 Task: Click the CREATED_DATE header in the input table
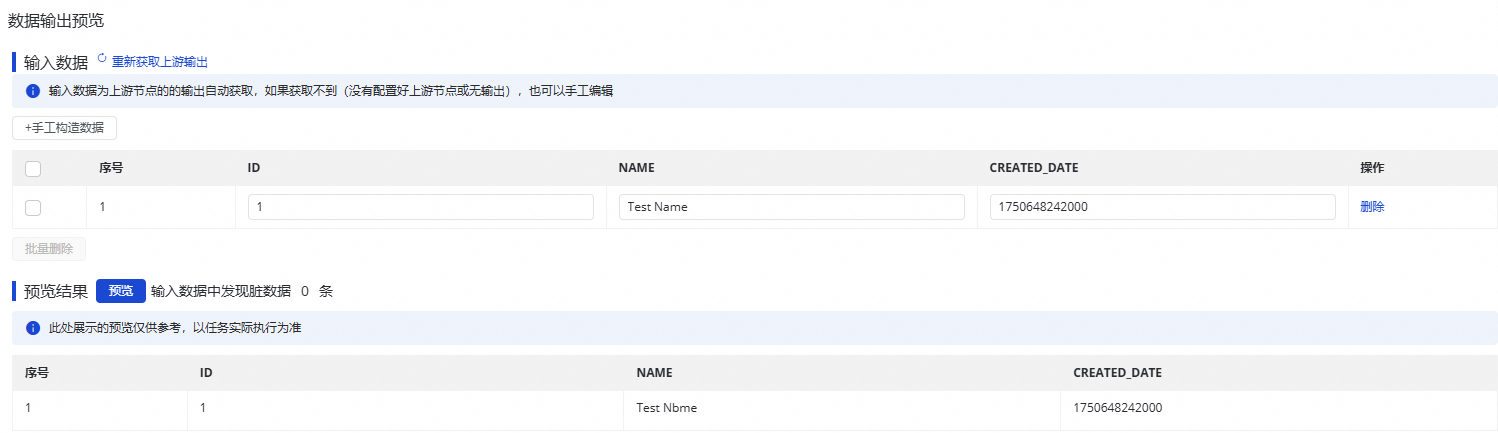tap(1034, 168)
